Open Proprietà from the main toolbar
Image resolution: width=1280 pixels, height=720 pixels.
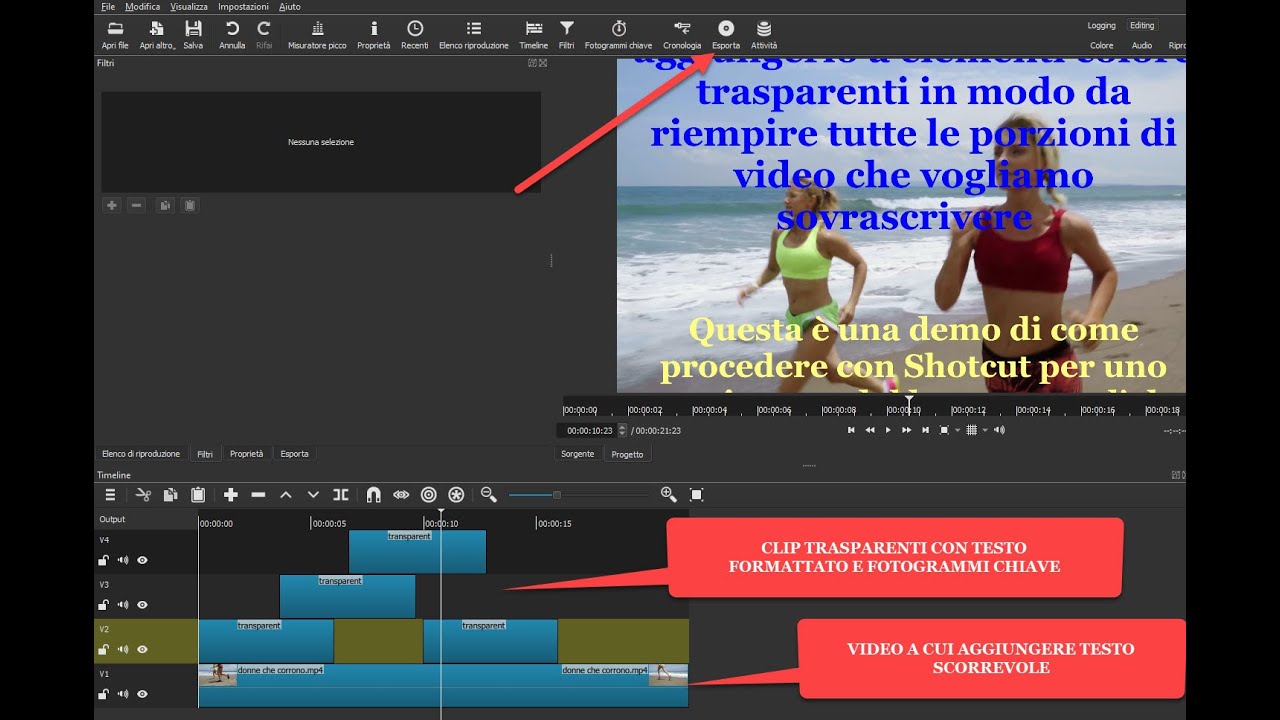click(x=374, y=35)
